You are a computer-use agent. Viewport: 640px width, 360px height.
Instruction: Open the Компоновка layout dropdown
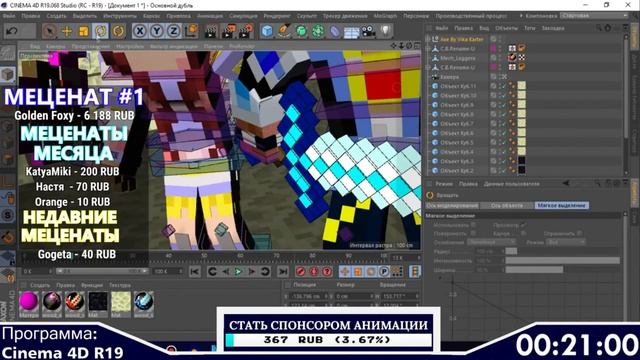595,16
